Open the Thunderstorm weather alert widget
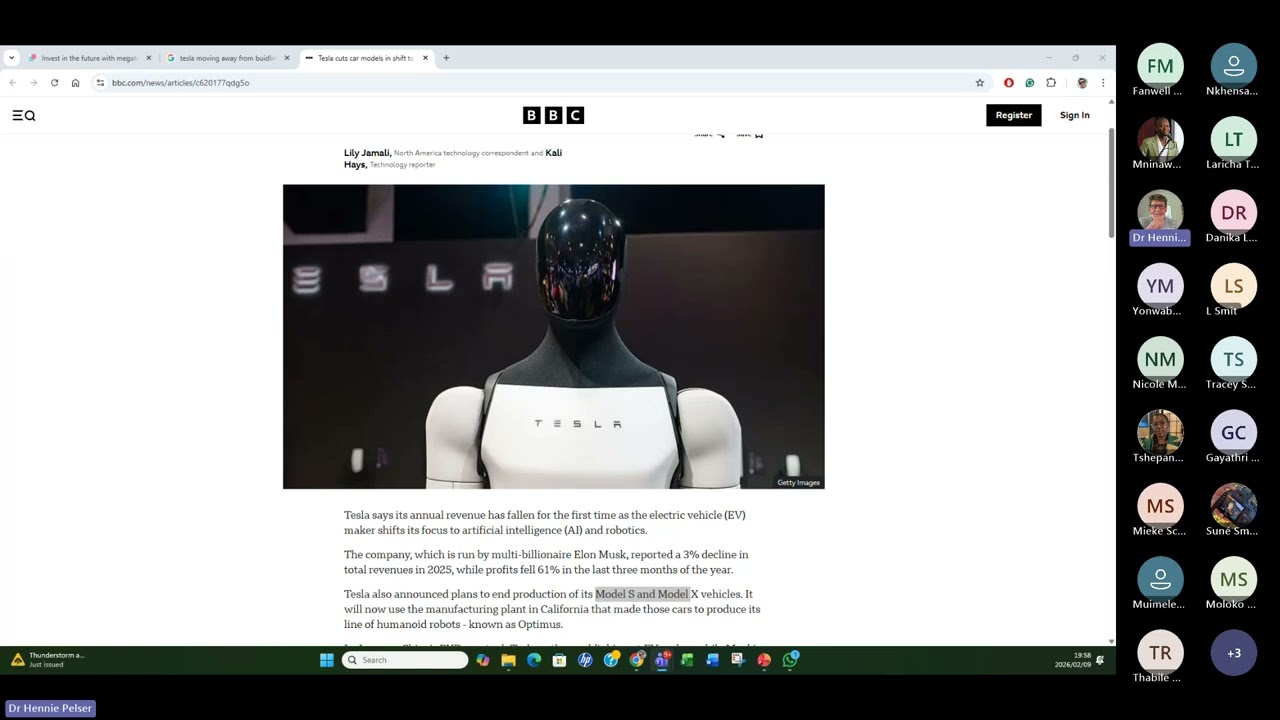Image resolution: width=1280 pixels, height=720 pixels. (48, 660)
